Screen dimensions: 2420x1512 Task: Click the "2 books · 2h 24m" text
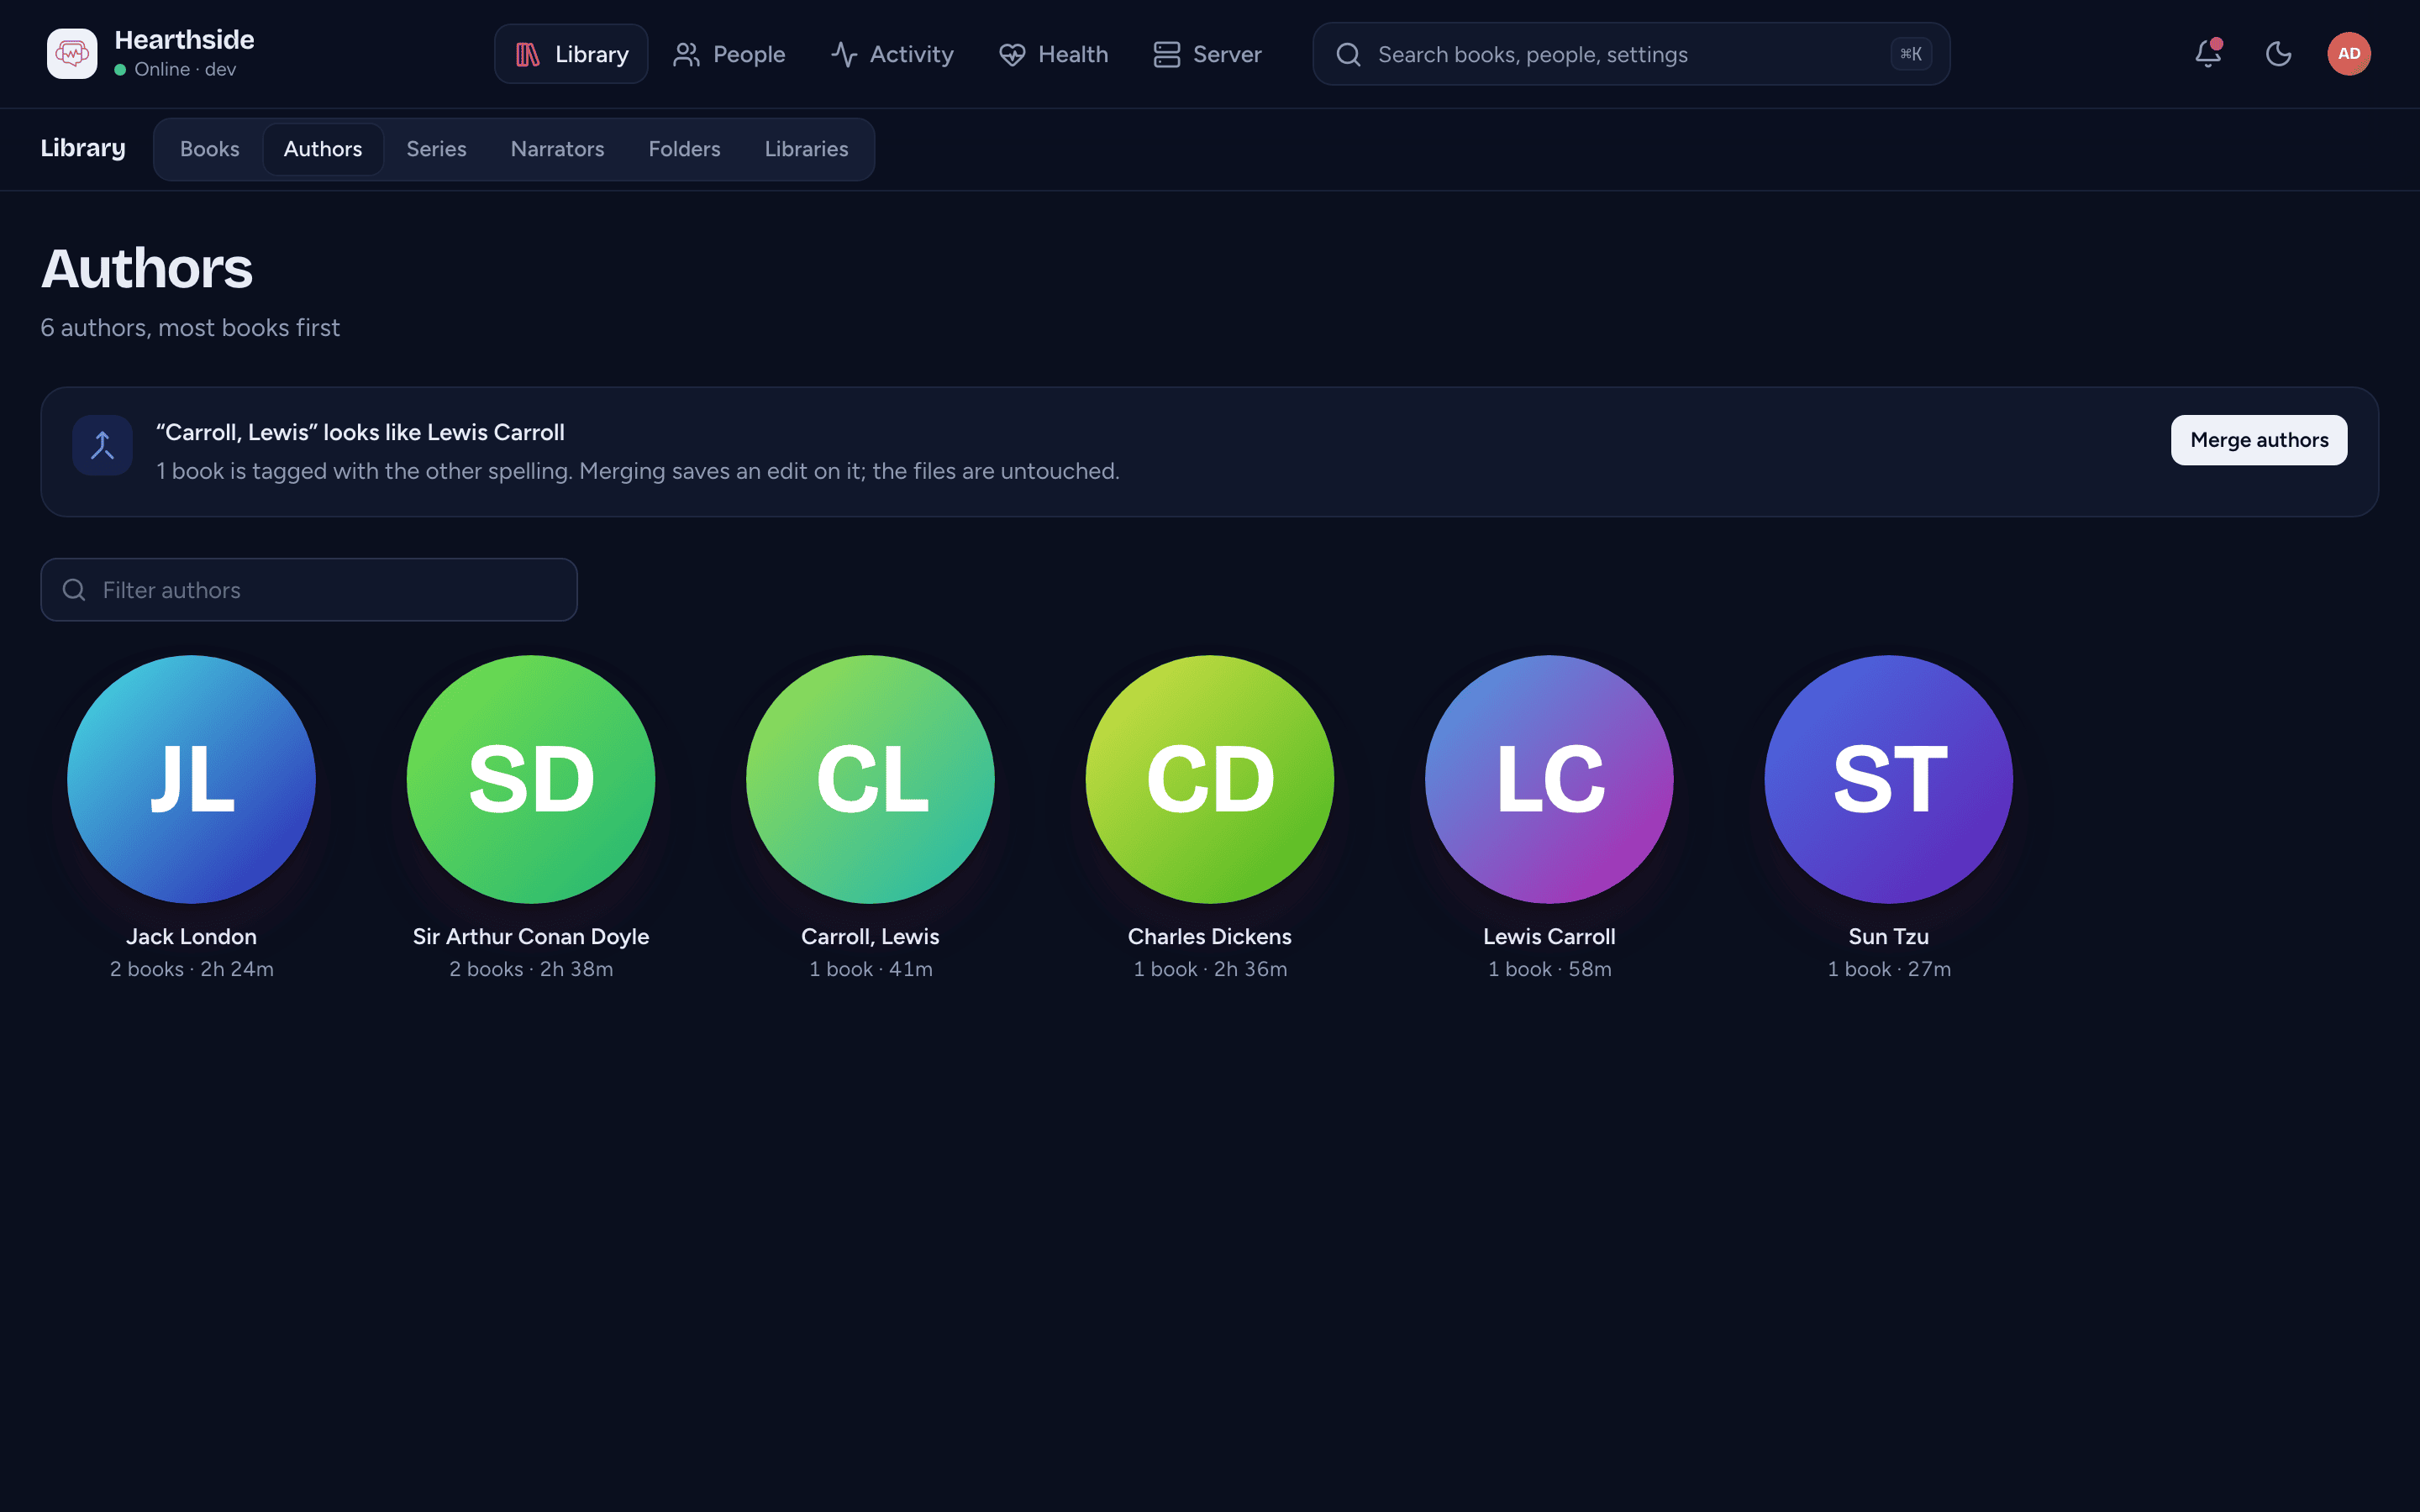coord(191,969)
